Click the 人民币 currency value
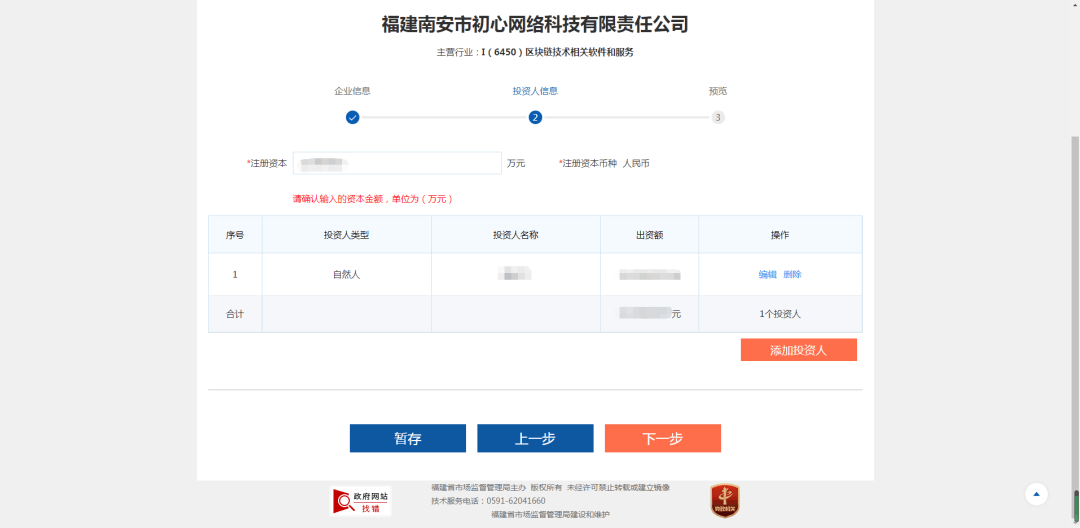This screenshot has height=528, width=1080. tap(636, 164)
